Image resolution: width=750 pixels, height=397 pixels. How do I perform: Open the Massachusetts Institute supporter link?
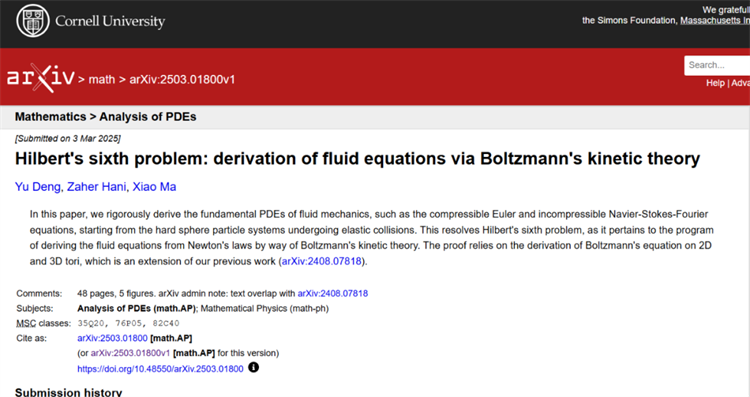pyautogui.click(x=715, y=21)
